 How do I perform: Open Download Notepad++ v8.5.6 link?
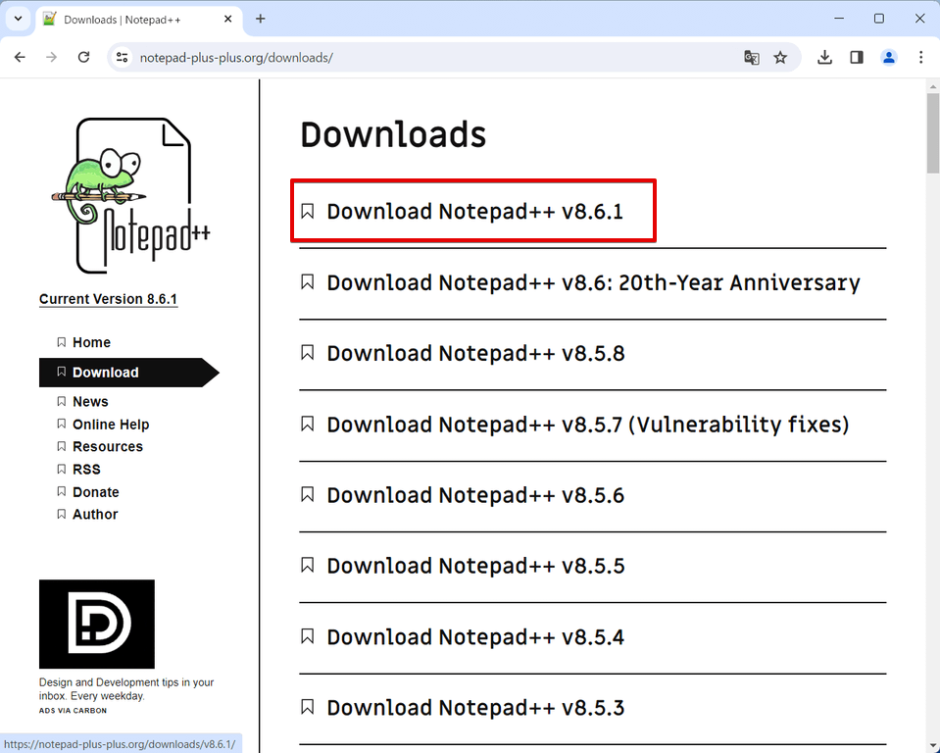pos(475,495)
